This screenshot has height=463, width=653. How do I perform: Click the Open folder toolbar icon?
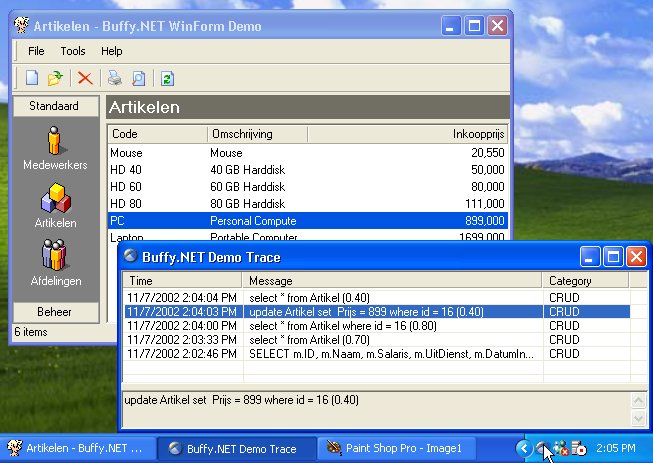pyautogui.click(x=55, y=78)
